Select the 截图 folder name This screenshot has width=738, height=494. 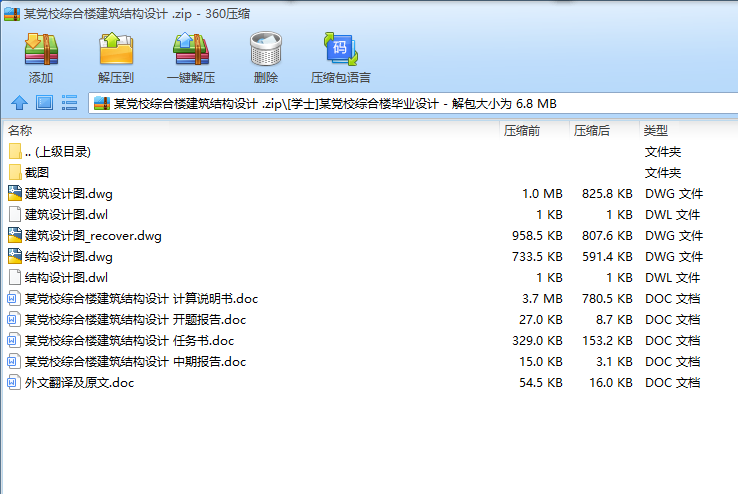click(x=37, y=172)
